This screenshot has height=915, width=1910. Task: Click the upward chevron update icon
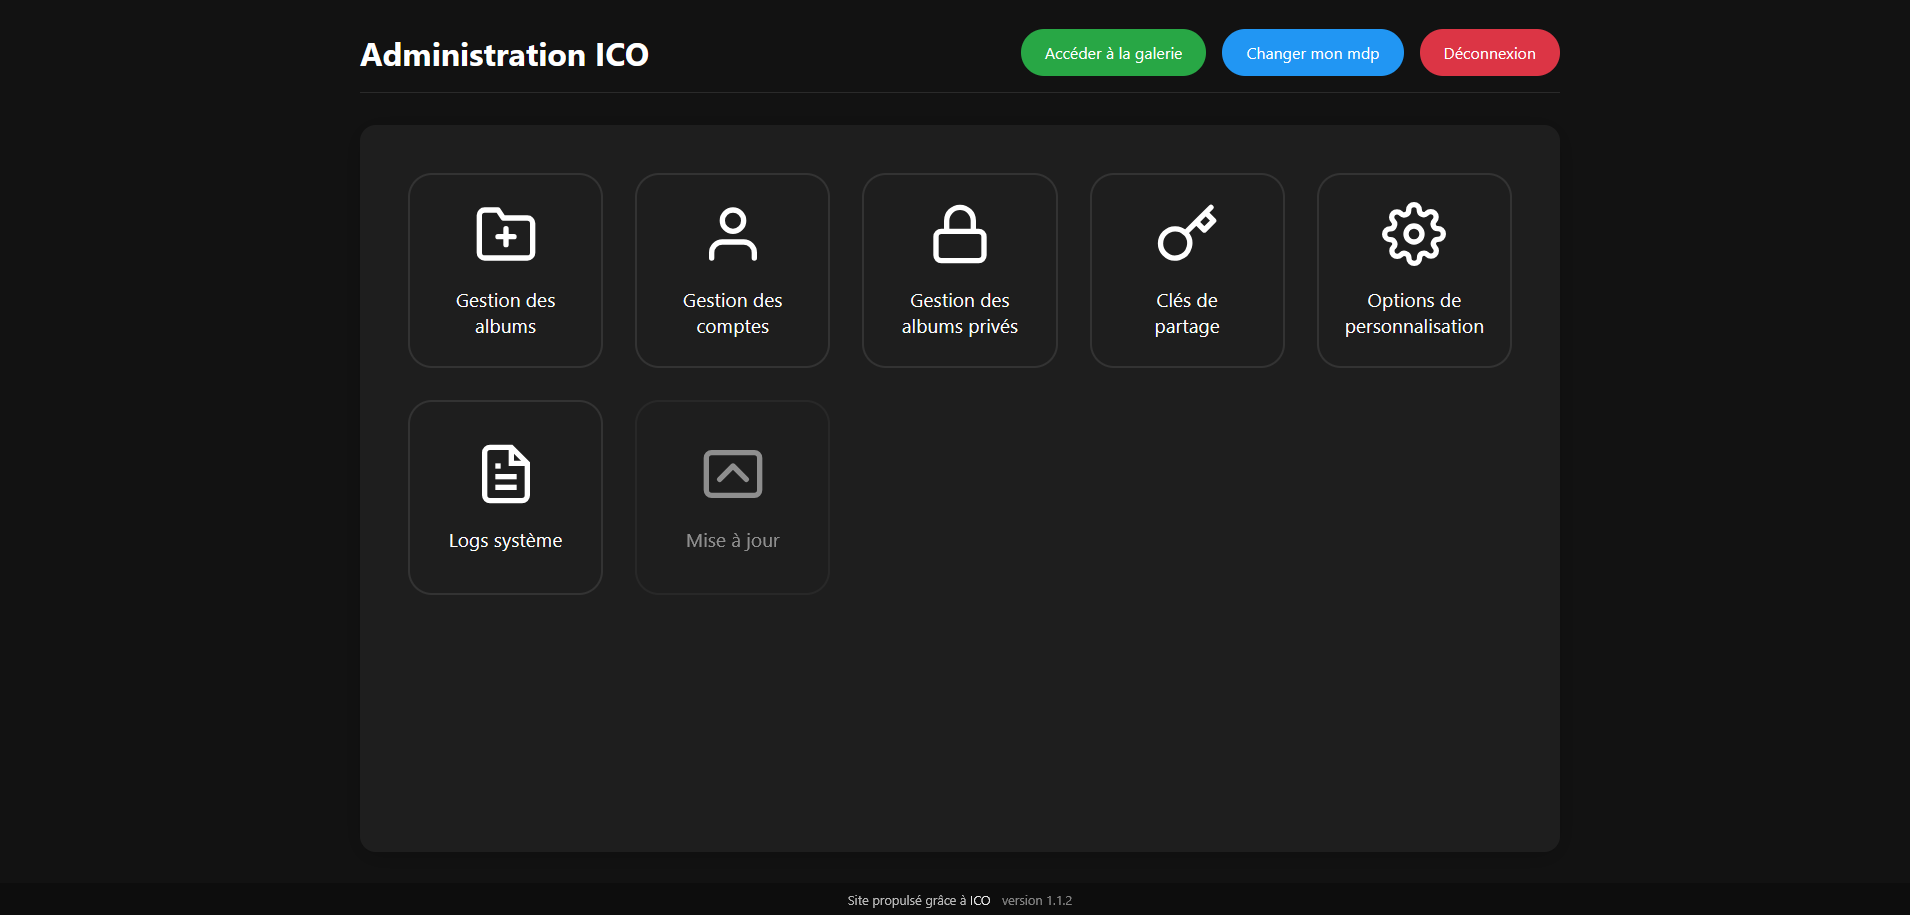tap(732, 474)
